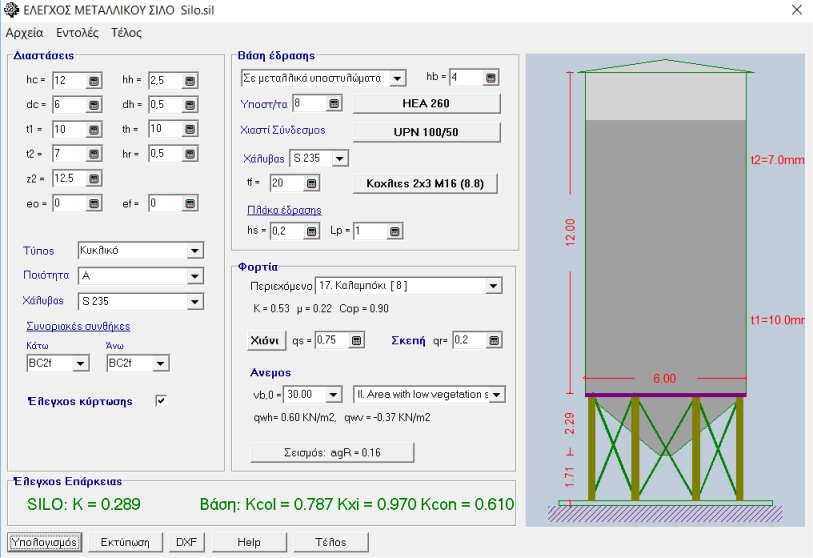Click calculator icon next to Υποστ/τα field
This screenshot has width=813, height=558.
pos(333,103)
